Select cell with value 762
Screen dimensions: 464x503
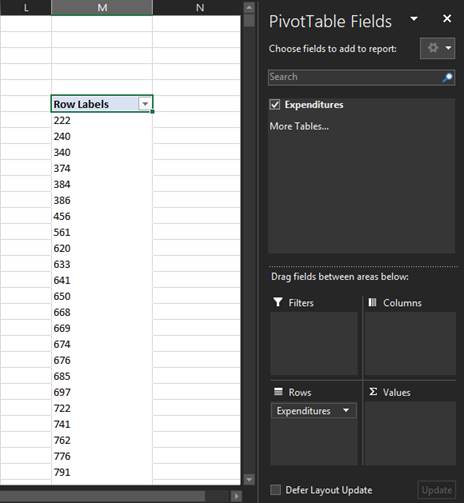(x=102, y=440)
